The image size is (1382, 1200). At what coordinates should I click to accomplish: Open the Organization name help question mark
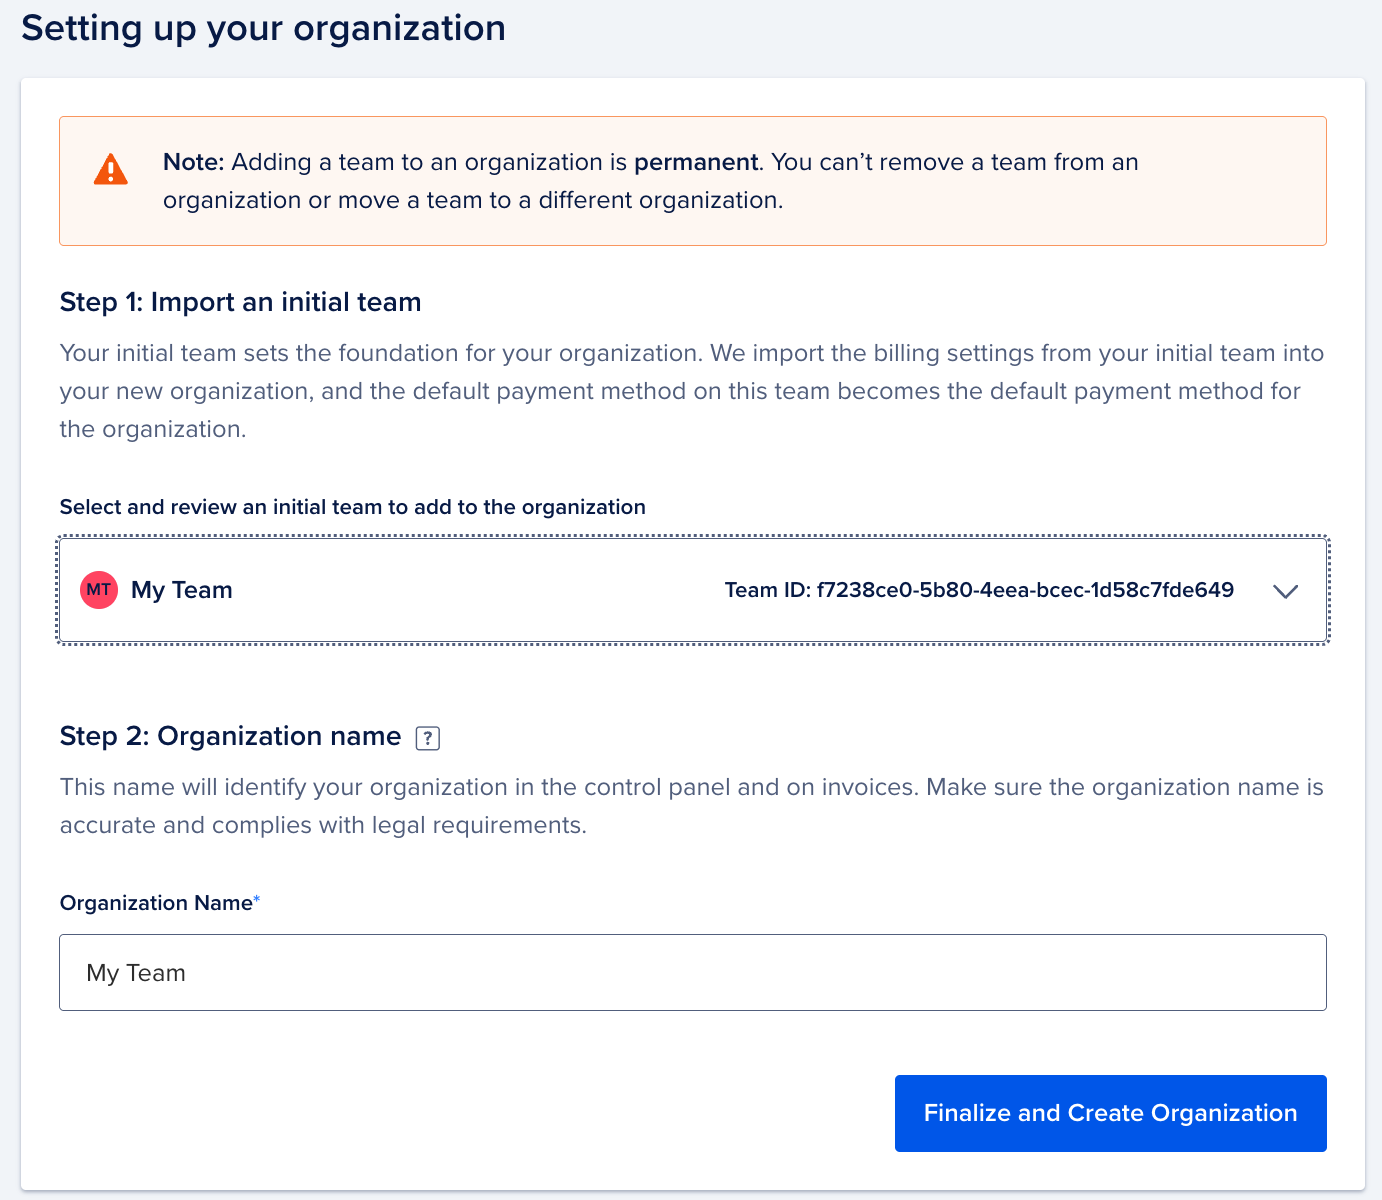[x=427, y=738]
